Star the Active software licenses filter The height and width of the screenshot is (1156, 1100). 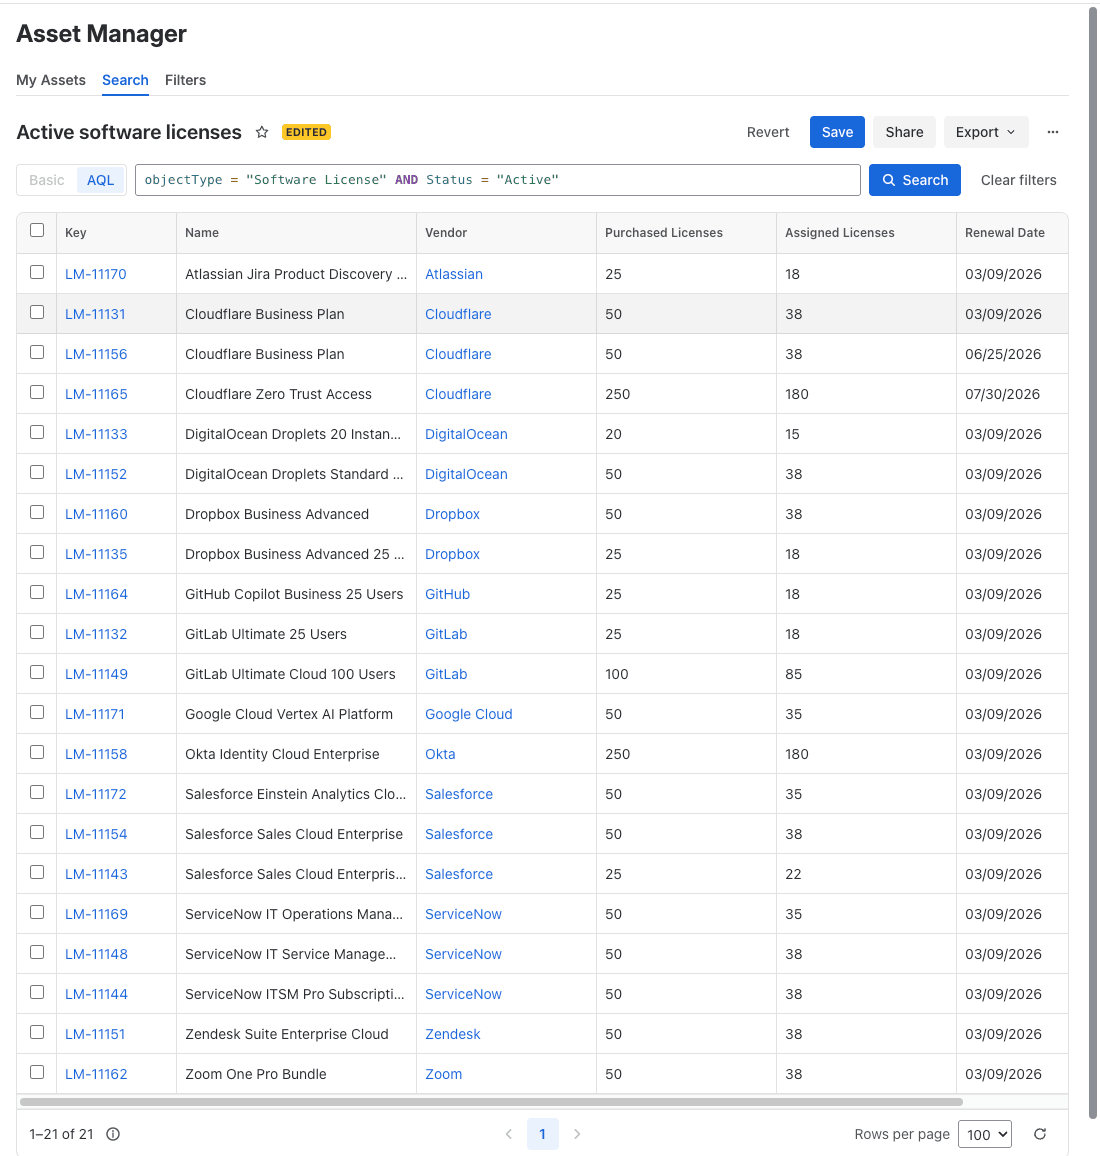tap(262, 132)
